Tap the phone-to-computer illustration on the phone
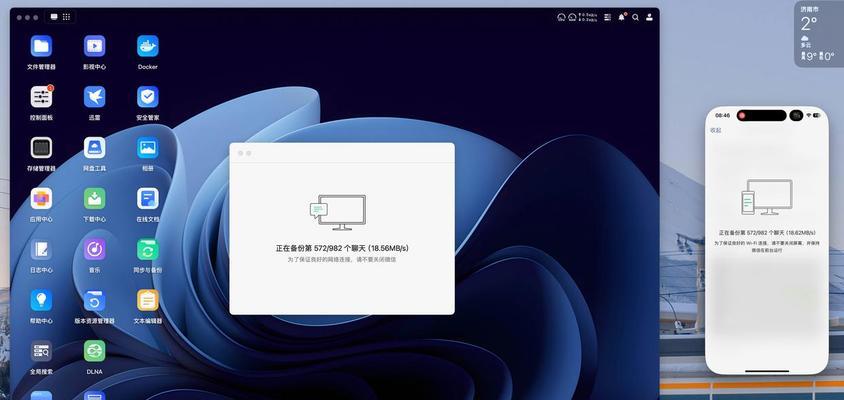The image size is (844, 400). click(x=766, y=197)
